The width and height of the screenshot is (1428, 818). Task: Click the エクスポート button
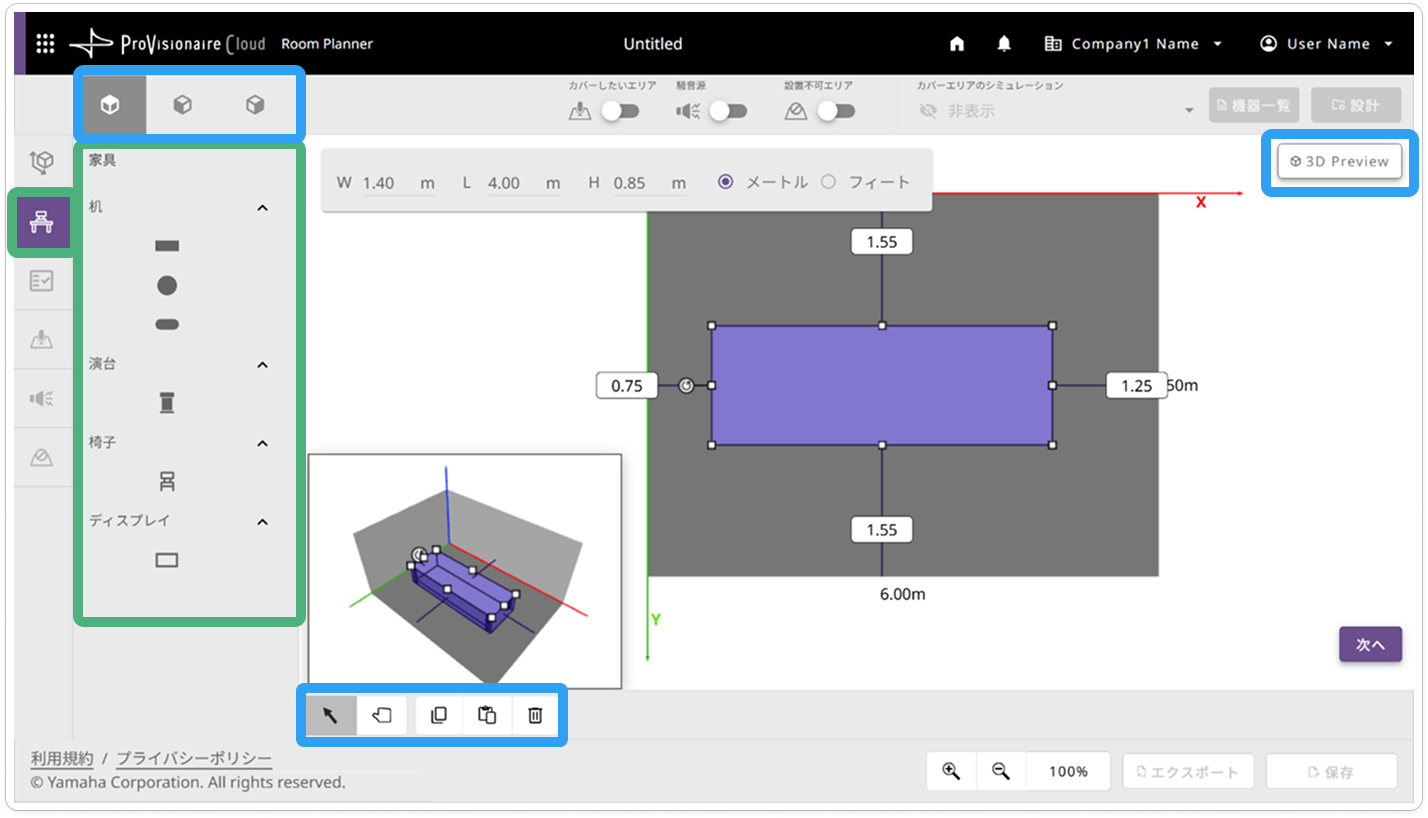pos(1188,772)
